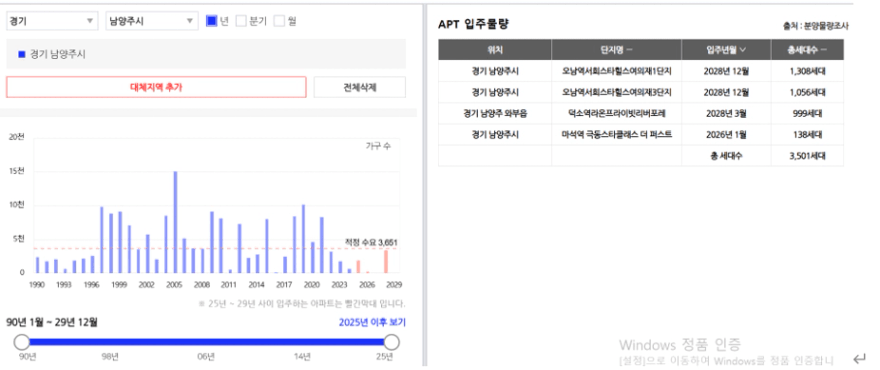This screenshot has width=880, height=370.
Task: Sort by 입주년월 column arrow
Action: [x=742, y=49]
